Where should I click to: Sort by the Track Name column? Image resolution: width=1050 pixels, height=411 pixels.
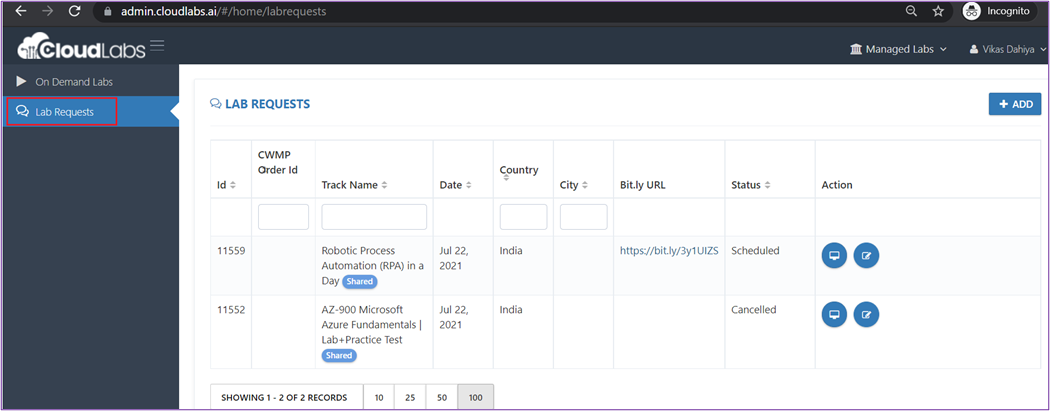[353, 185]
